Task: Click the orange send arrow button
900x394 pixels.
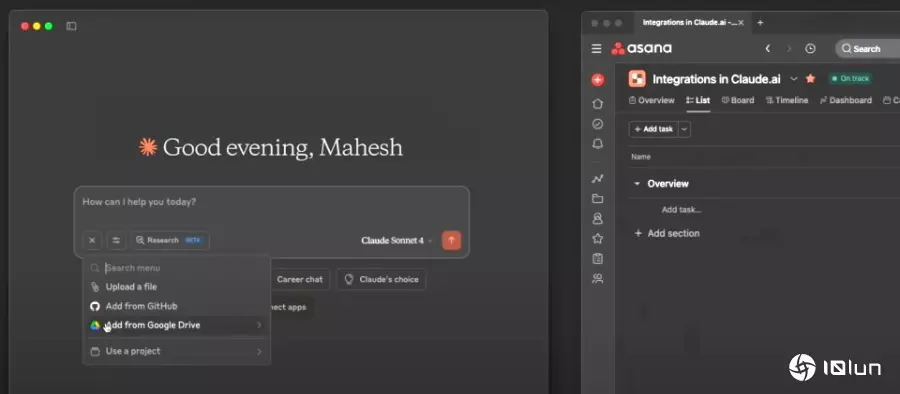Action: [x=451, y=240]
